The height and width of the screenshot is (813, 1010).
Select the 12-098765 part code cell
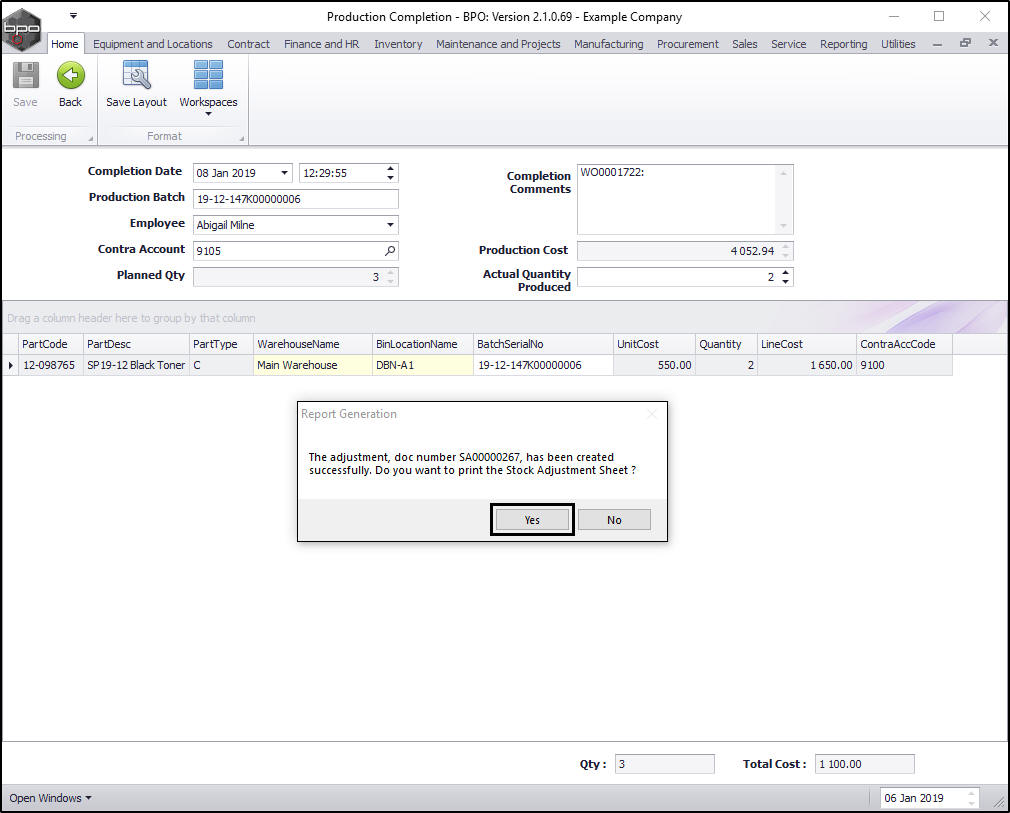(x=51, y=365)
